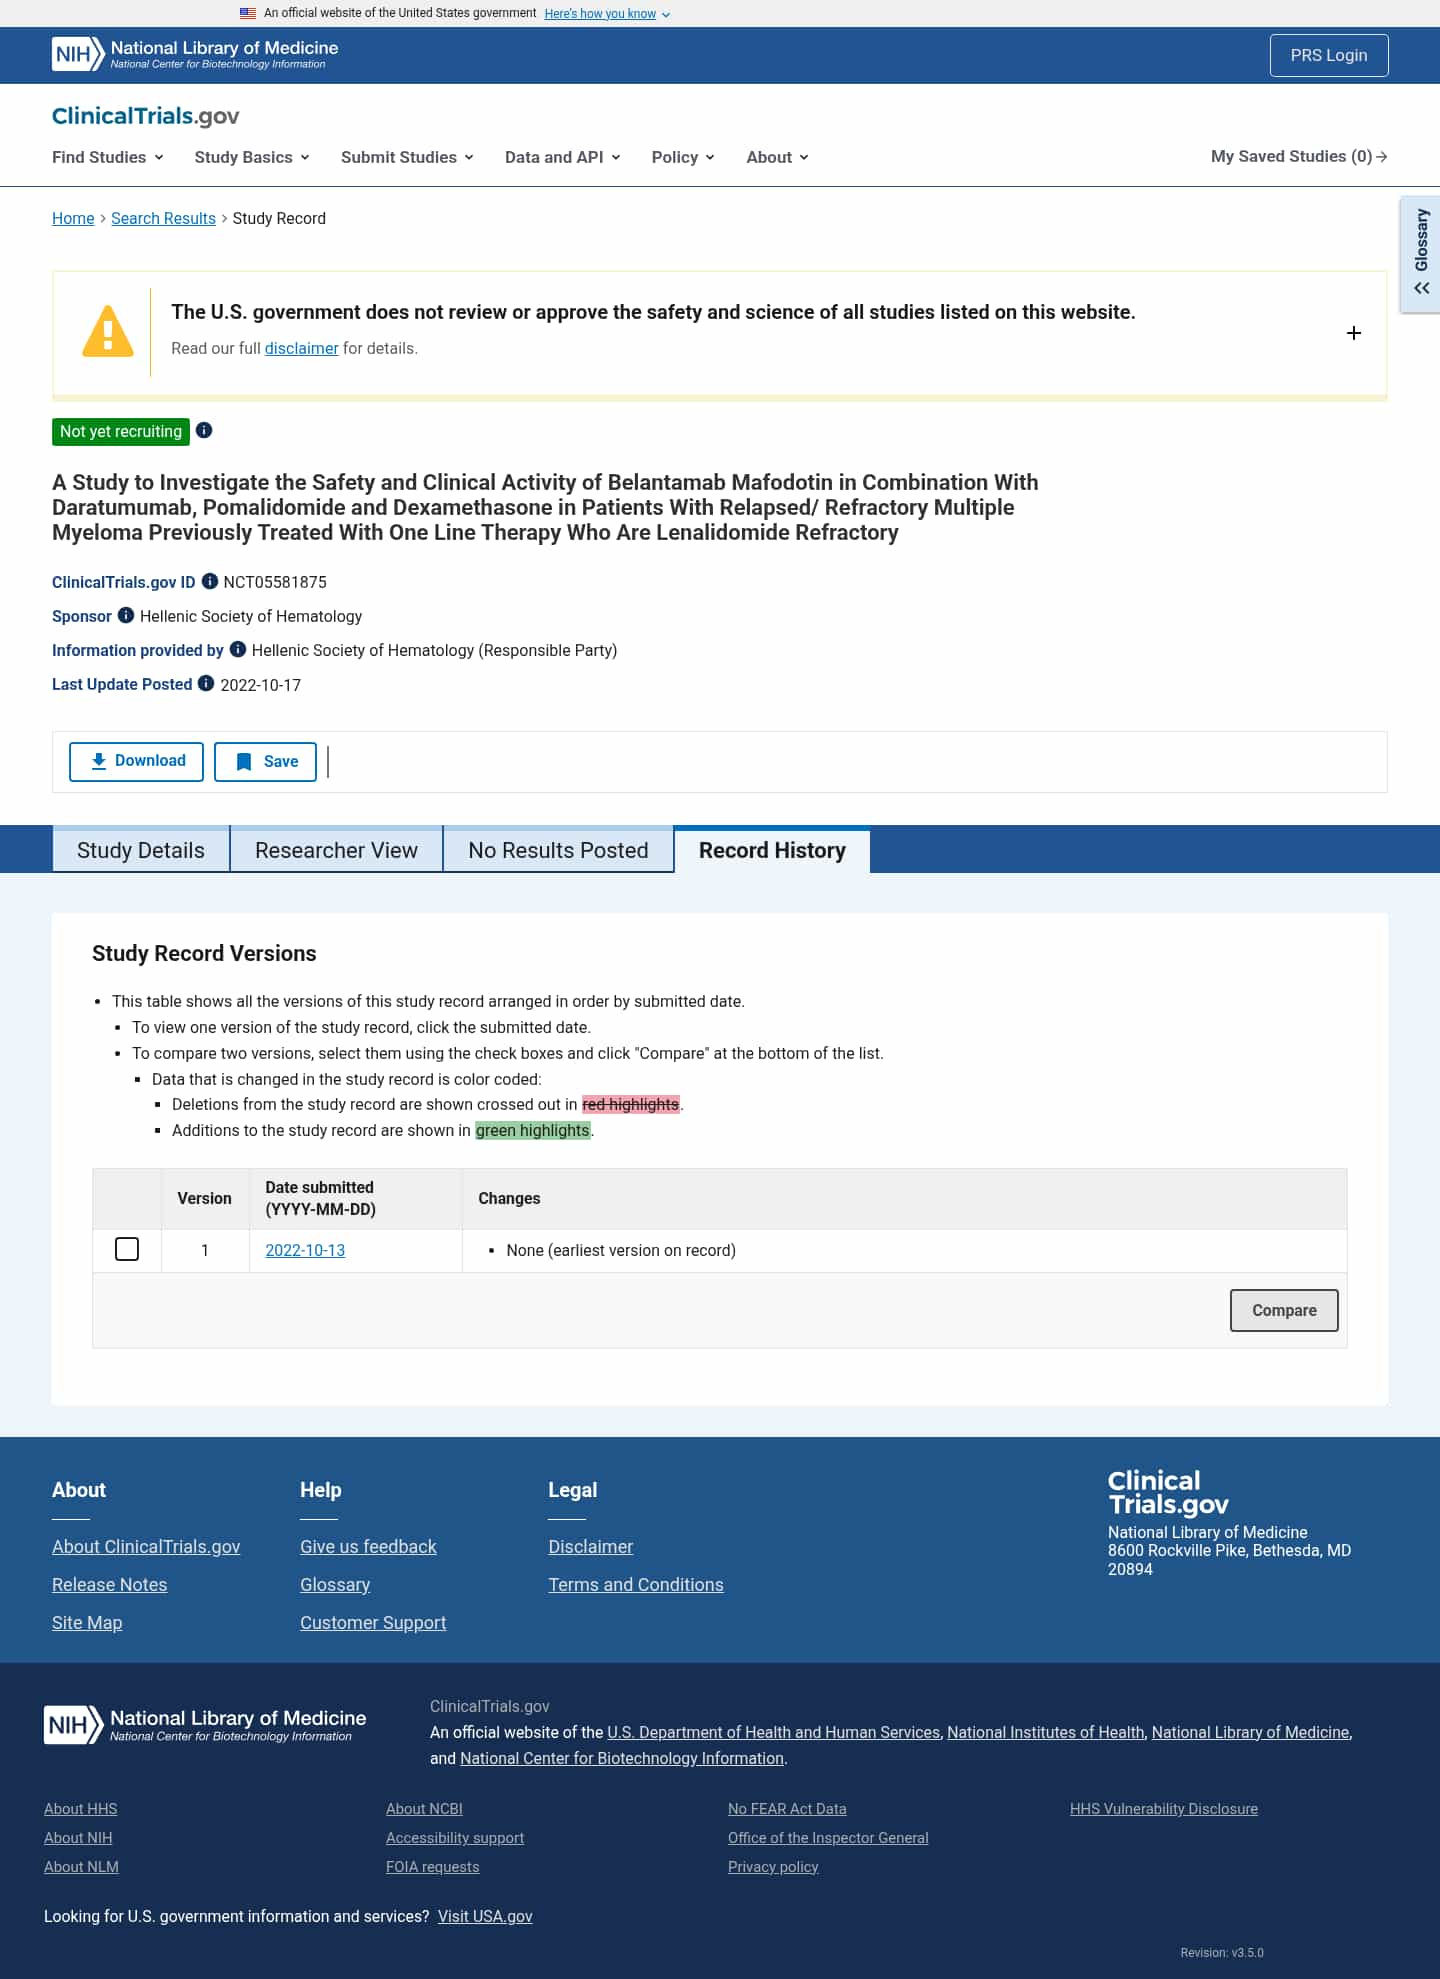This screenshot has width=1440, height=1979.
Task: Click the U.S. flag icon in the banner
Action: [248, 13]
